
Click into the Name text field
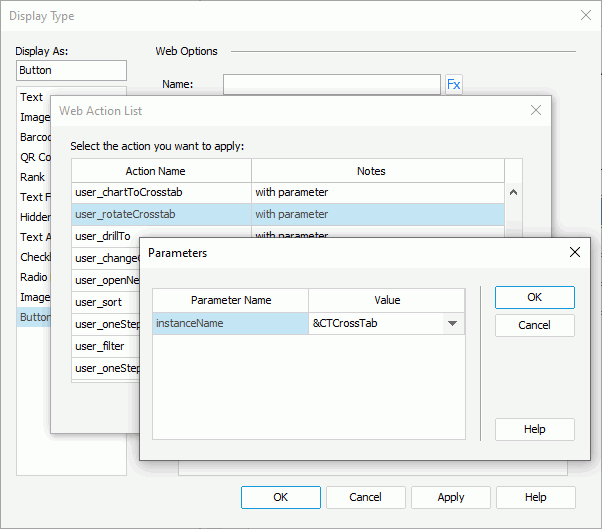coord(331,85)
